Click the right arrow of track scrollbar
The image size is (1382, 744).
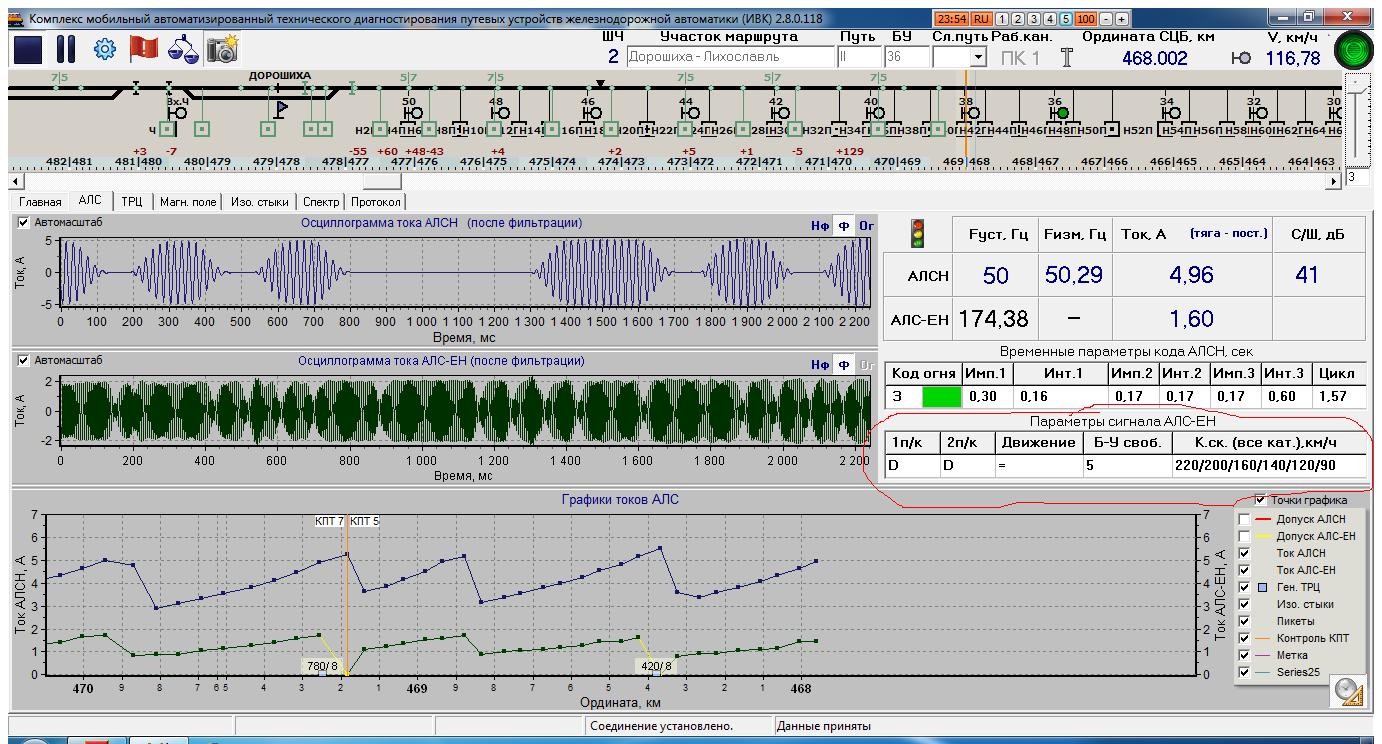pyautogui.click(x=1334, y=182)
